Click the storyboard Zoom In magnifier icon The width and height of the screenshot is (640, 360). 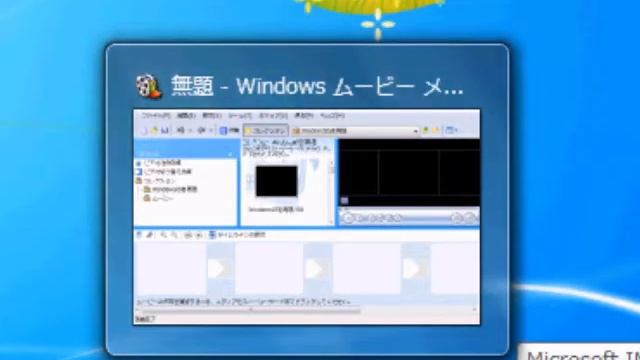pyautogui.click(x=164, y=235)
